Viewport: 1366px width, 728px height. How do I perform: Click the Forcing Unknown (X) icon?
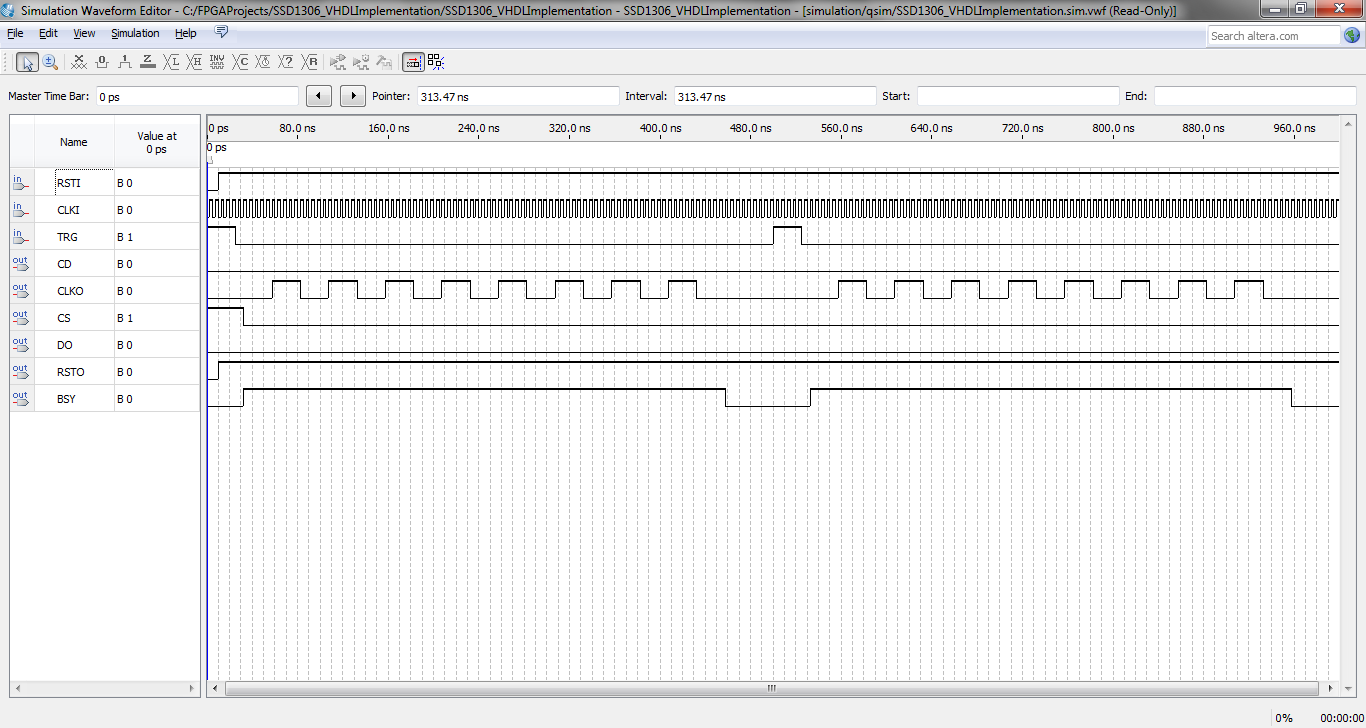[x=79, y=62]
